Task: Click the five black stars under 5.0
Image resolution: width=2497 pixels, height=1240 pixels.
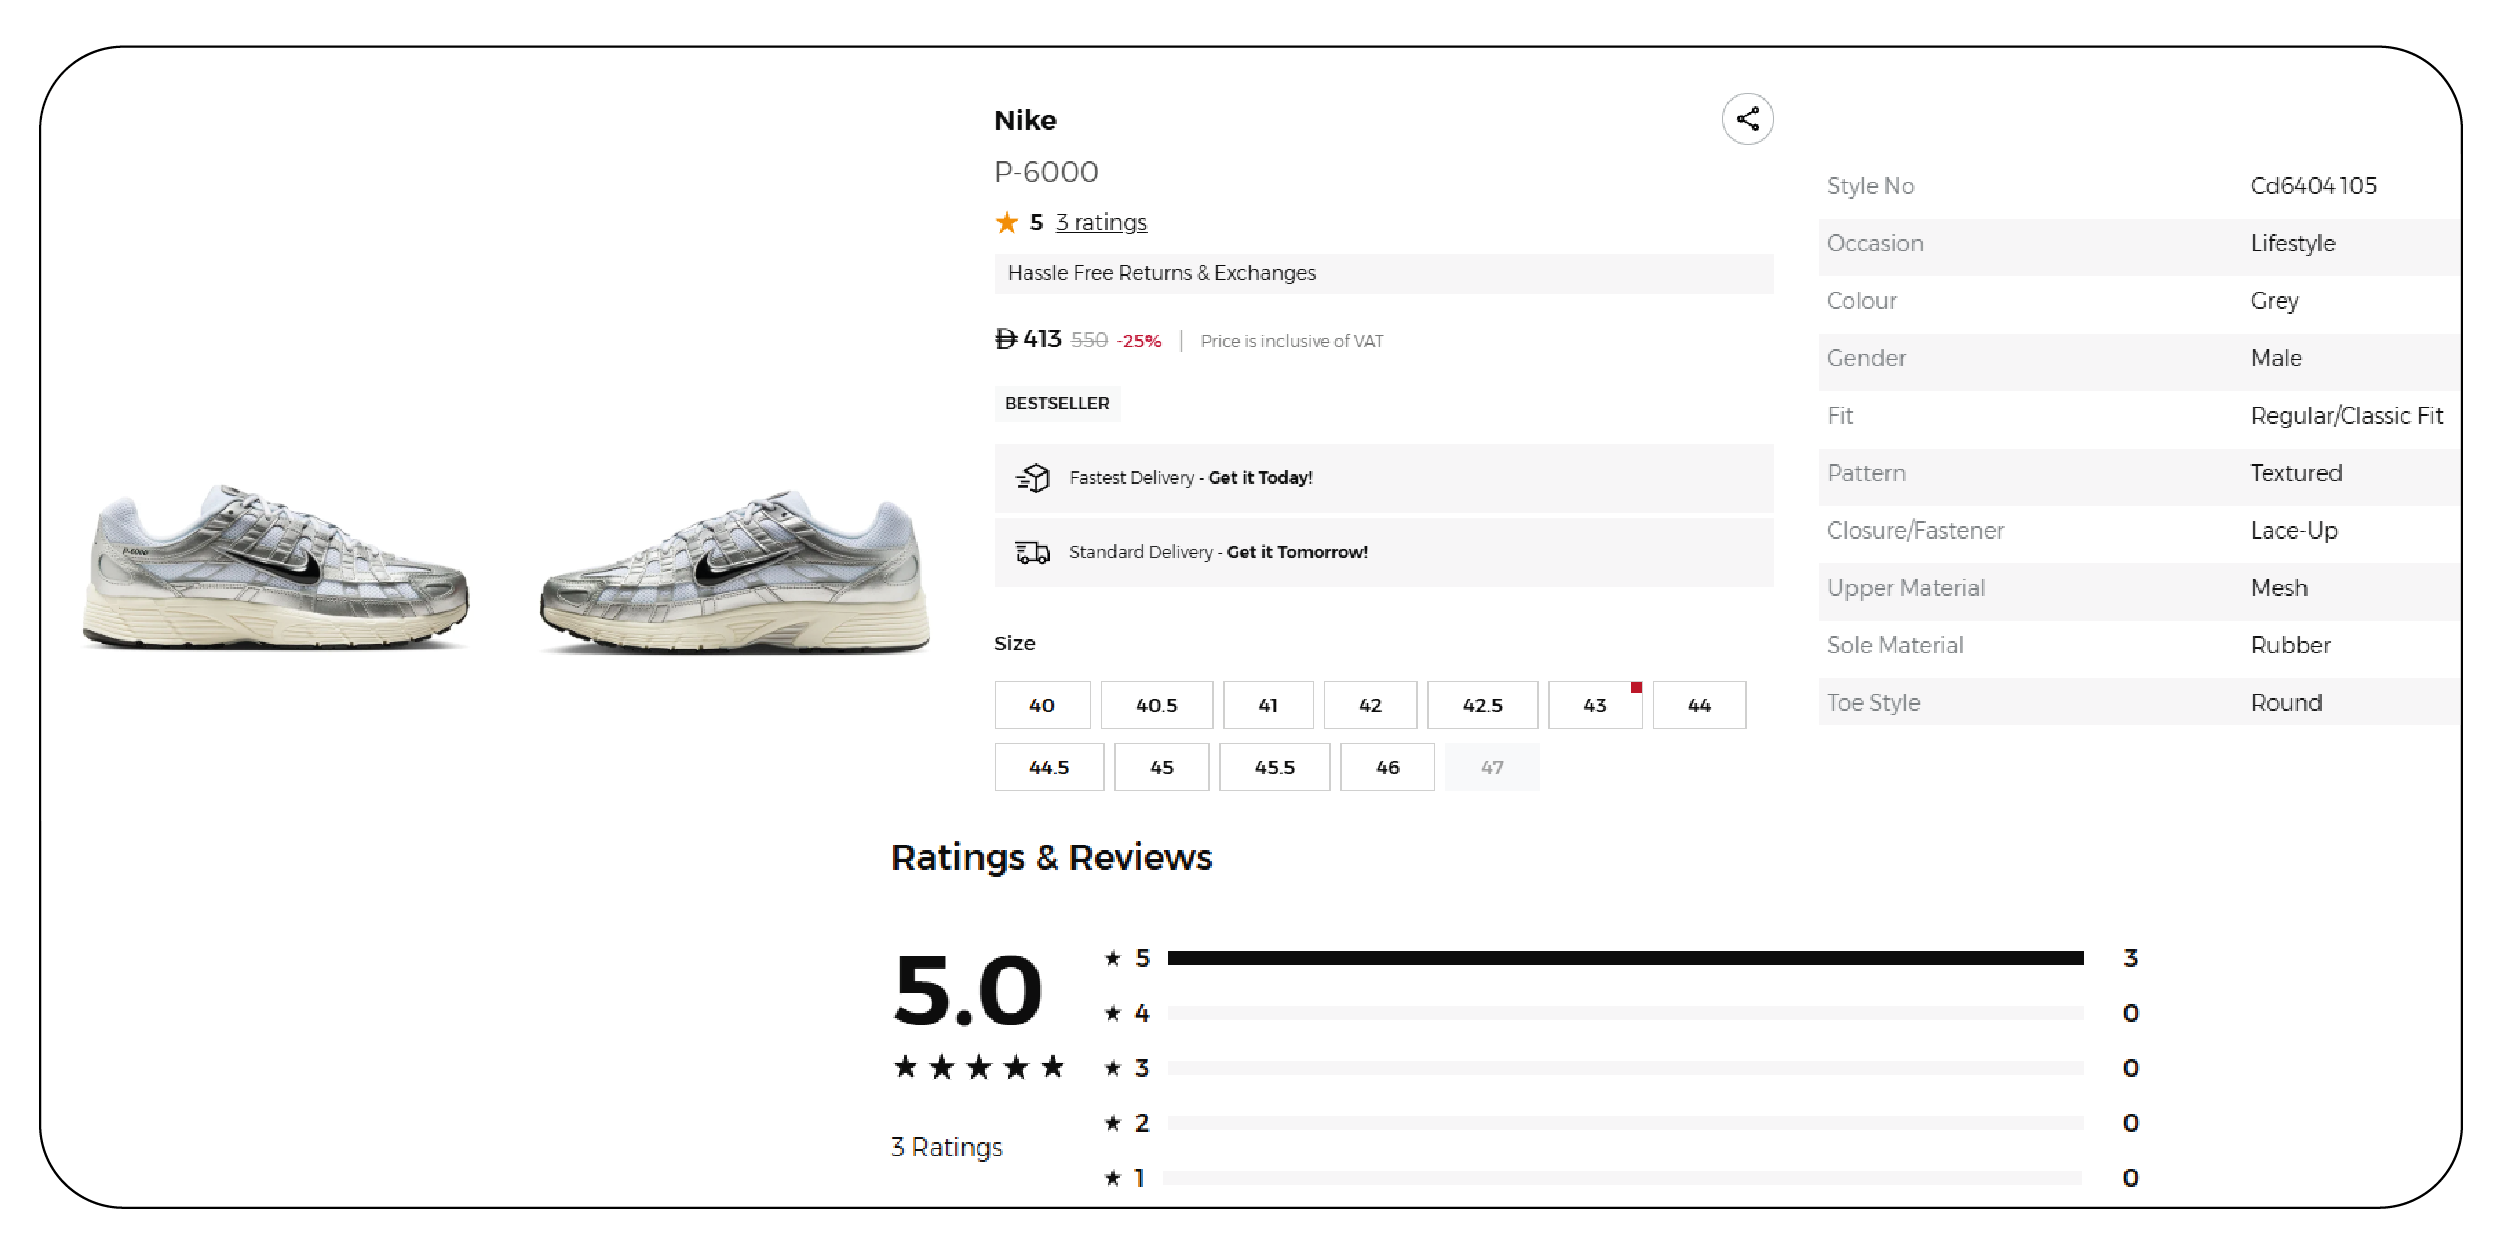Action: 979,1067
